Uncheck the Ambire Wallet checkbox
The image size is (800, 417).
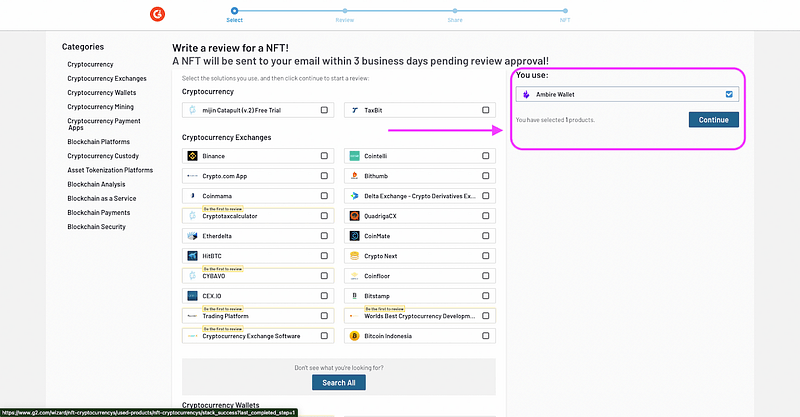tap(729, 94)
